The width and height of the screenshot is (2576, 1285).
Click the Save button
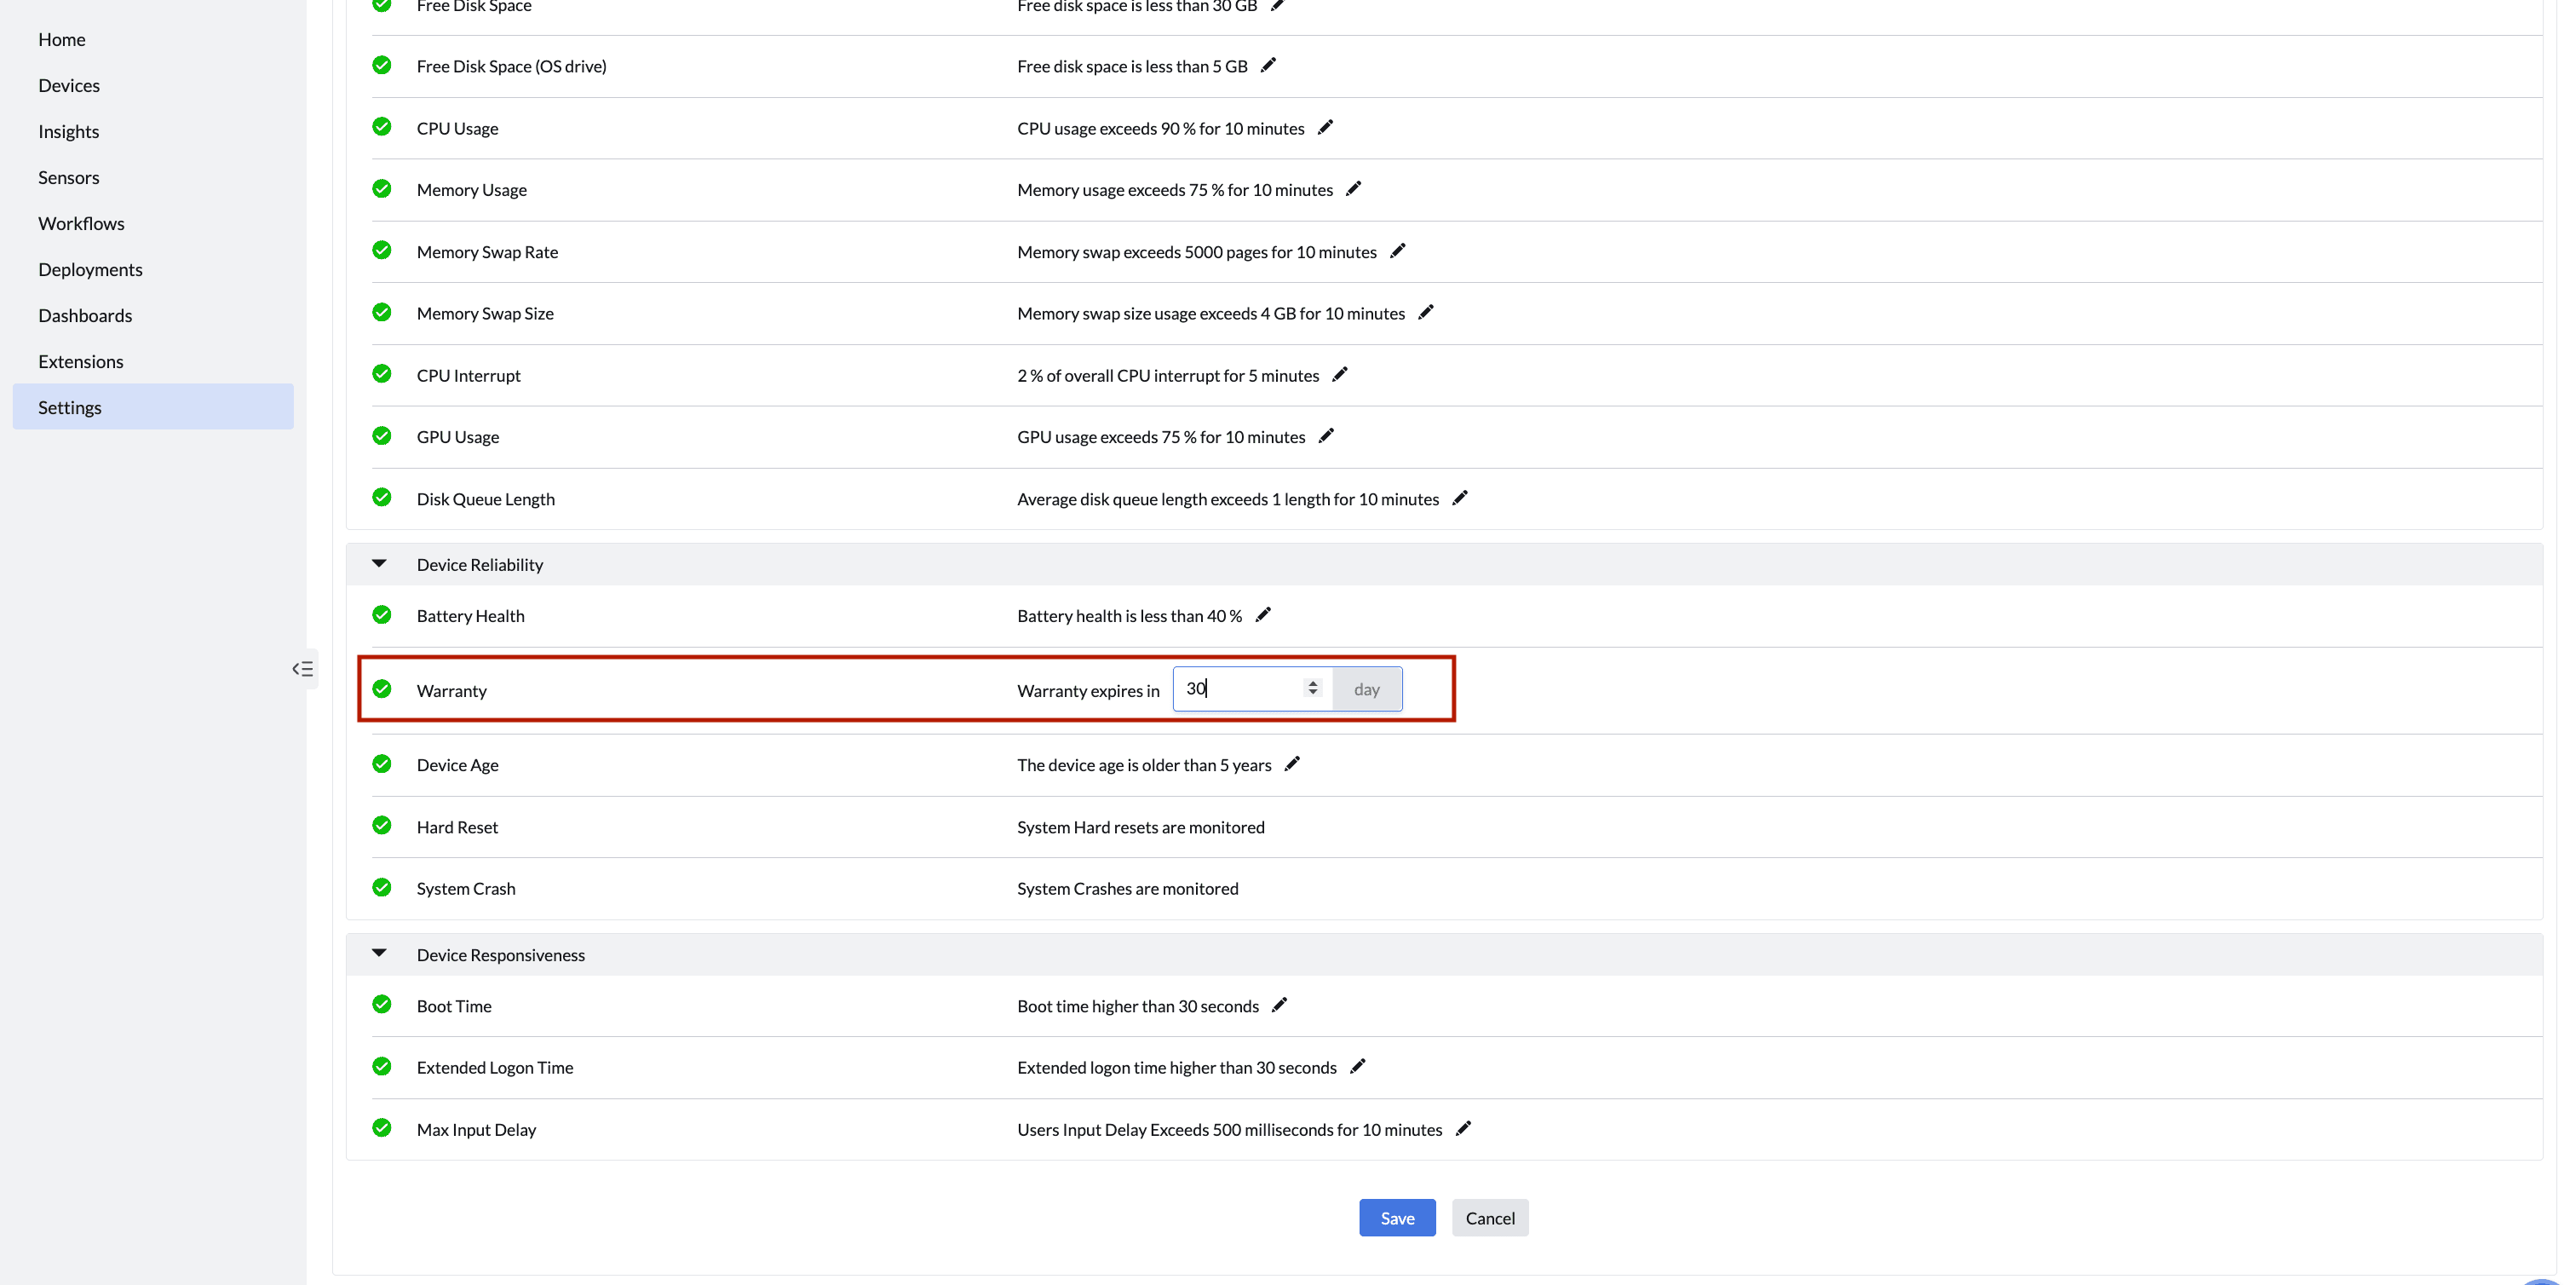(1397, 1217)
